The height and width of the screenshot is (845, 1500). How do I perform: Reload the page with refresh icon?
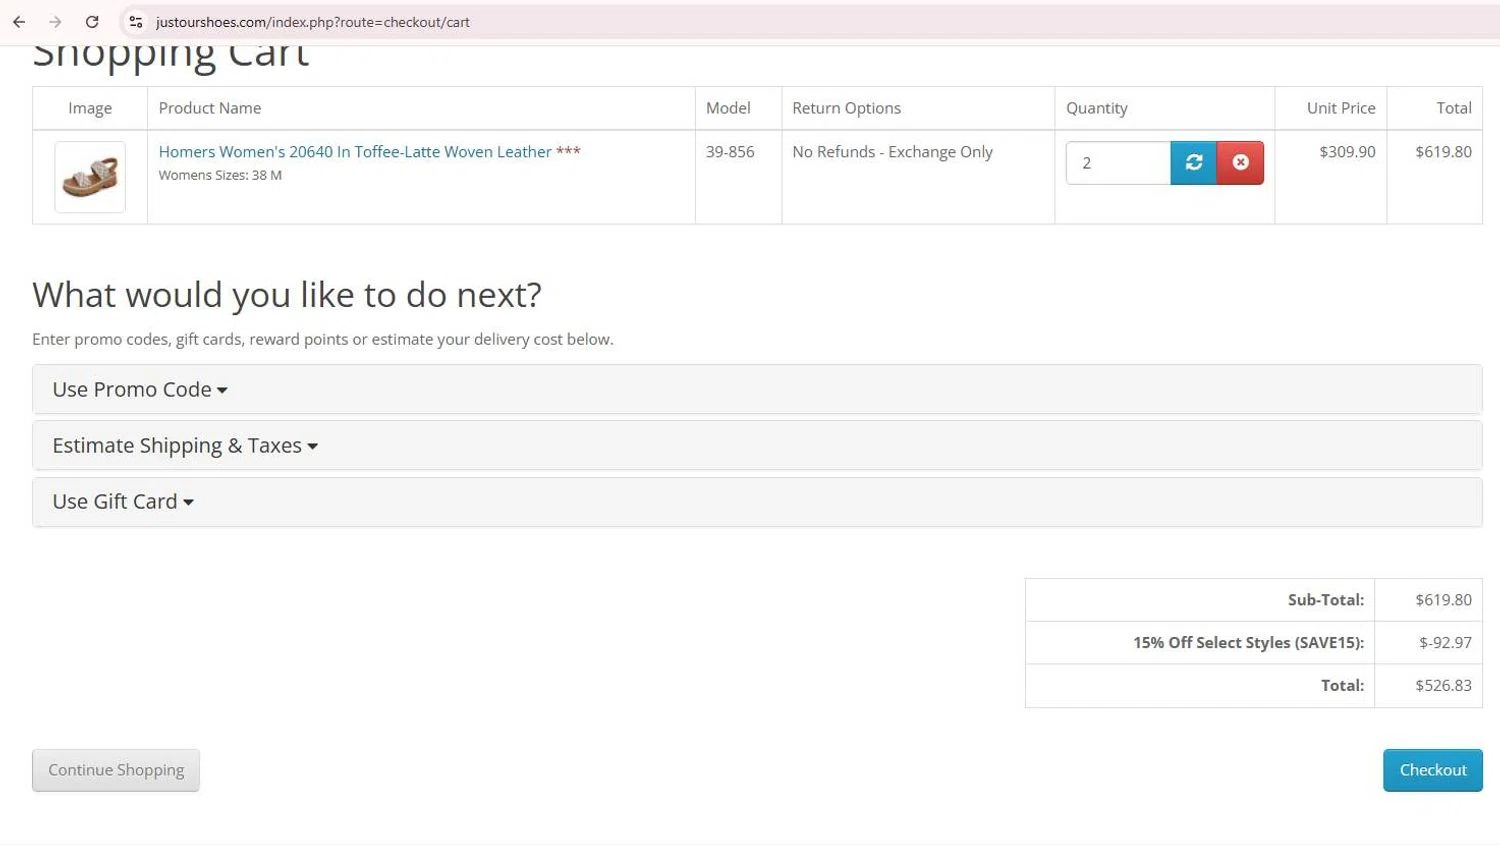[92, 22]
